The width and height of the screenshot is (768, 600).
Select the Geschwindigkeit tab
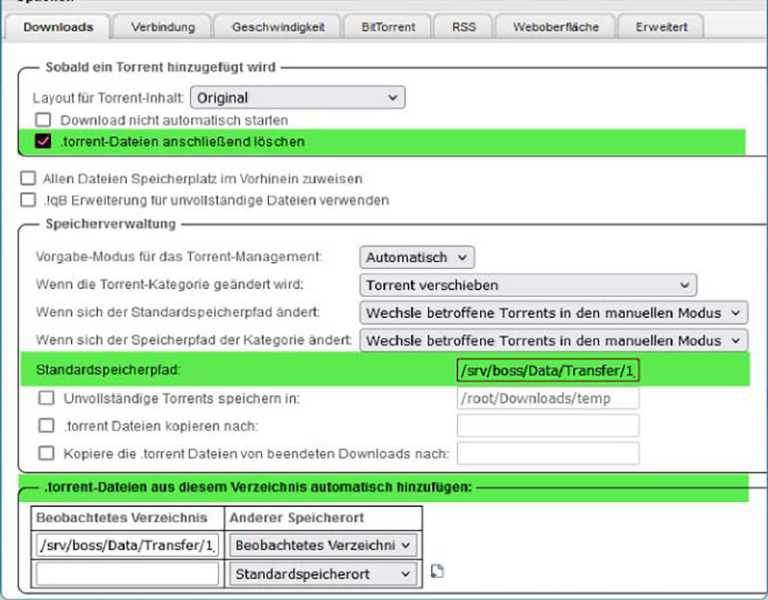click(278, 27)
